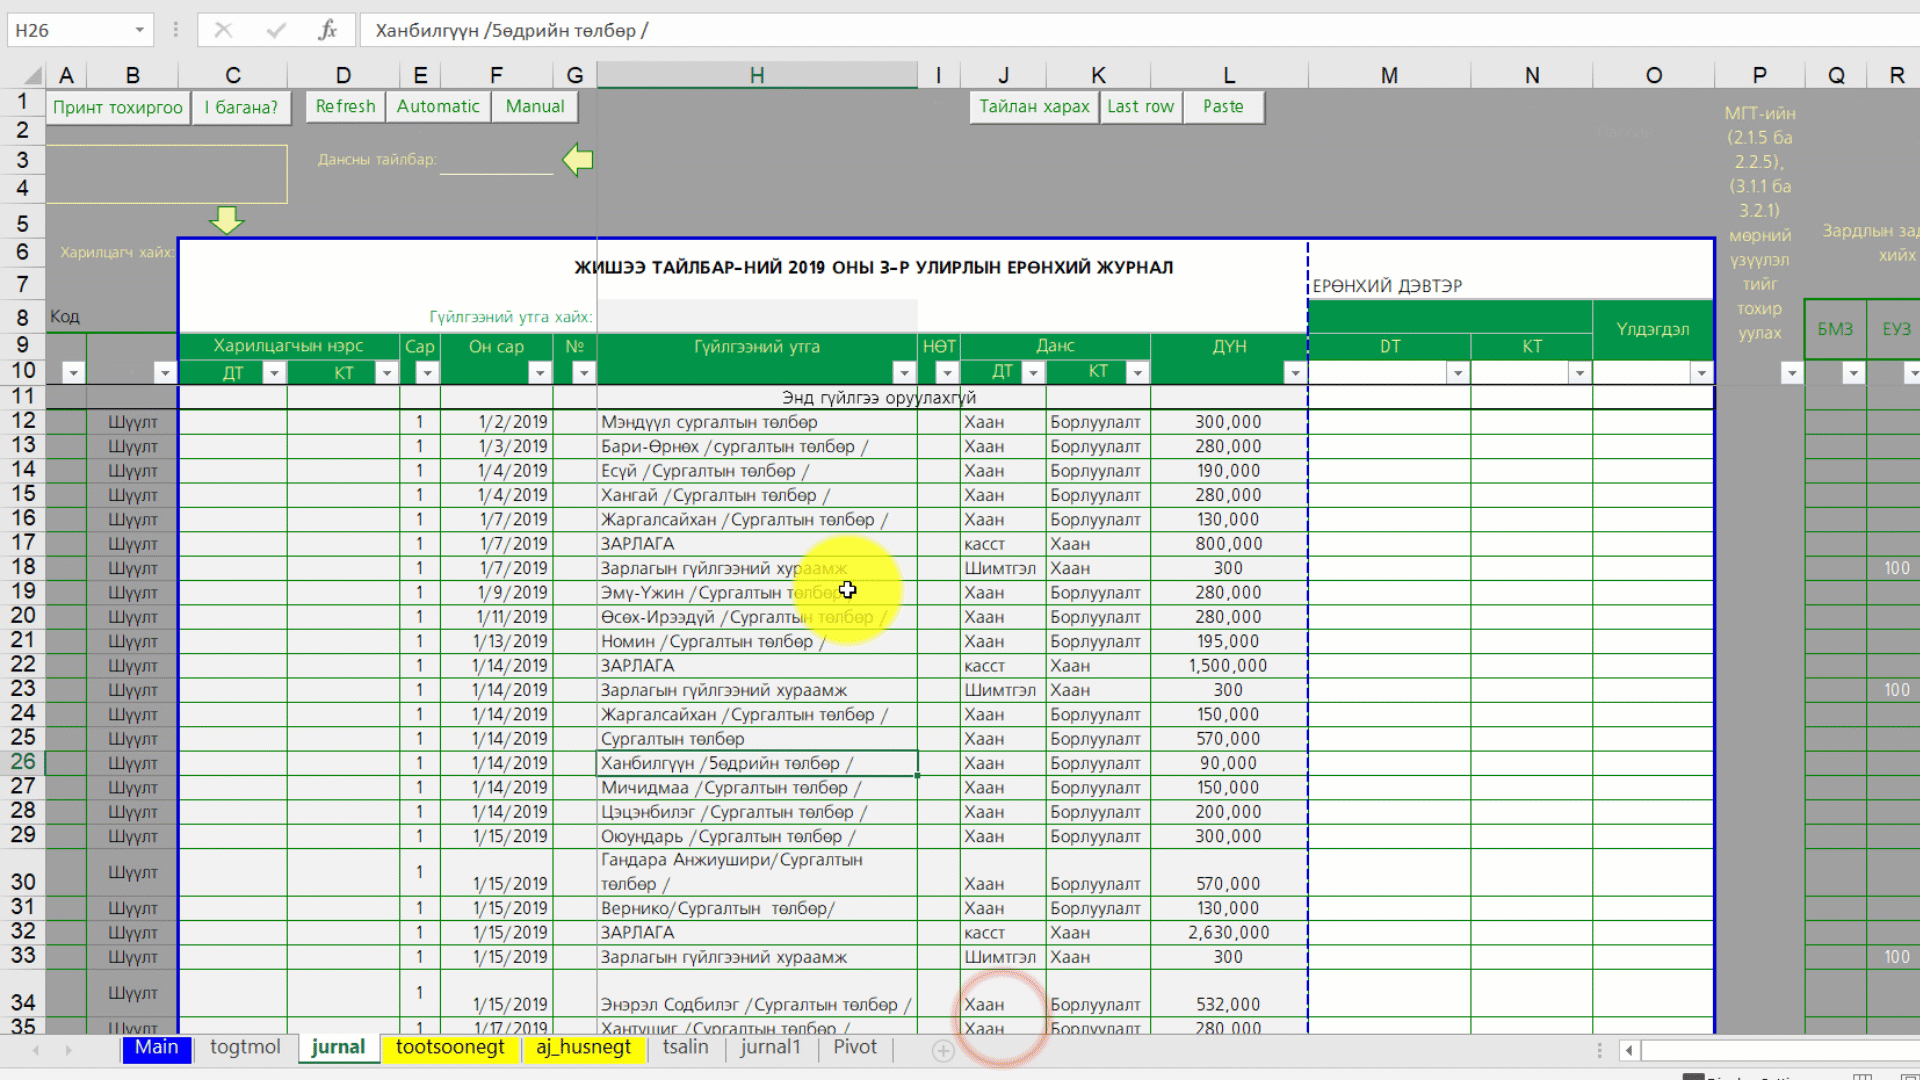The width and height of the screenshot is (1920, 1080).
Task: Expand the Name Box dropdown arrow
Action: tap(140, 30)
